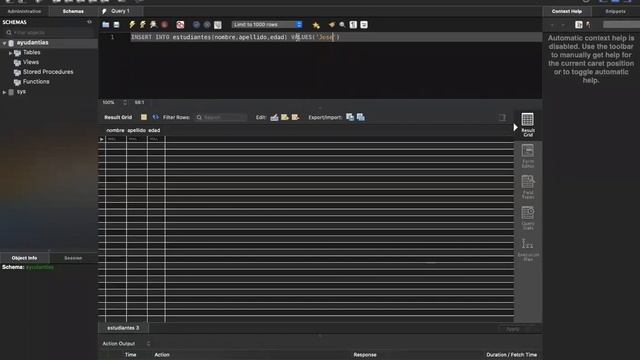Toggle automatic context help icon
The image size is (640, 360).
588,25
